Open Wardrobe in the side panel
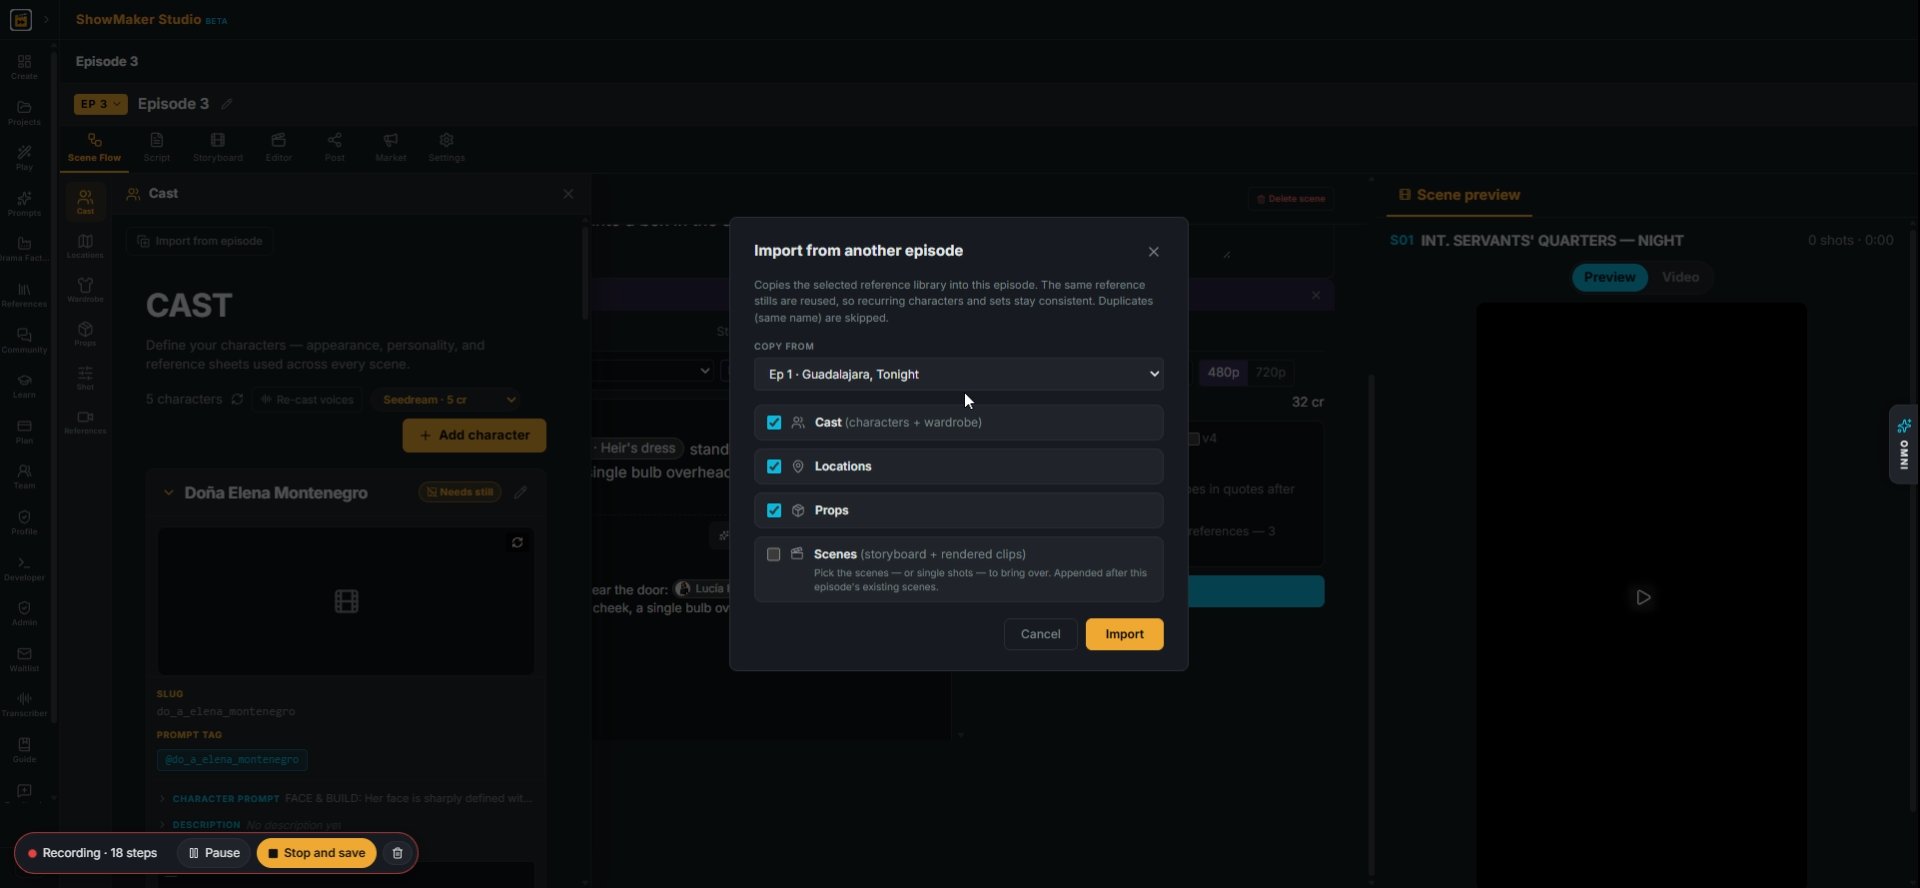The image size is (1920, 888). pos(85,290)
